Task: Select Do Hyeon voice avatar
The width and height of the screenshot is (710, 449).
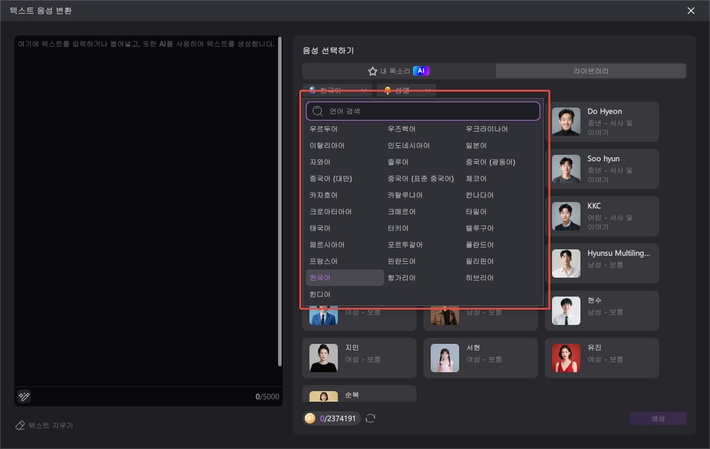Action: pyautogui.click(x=566, y=120)
